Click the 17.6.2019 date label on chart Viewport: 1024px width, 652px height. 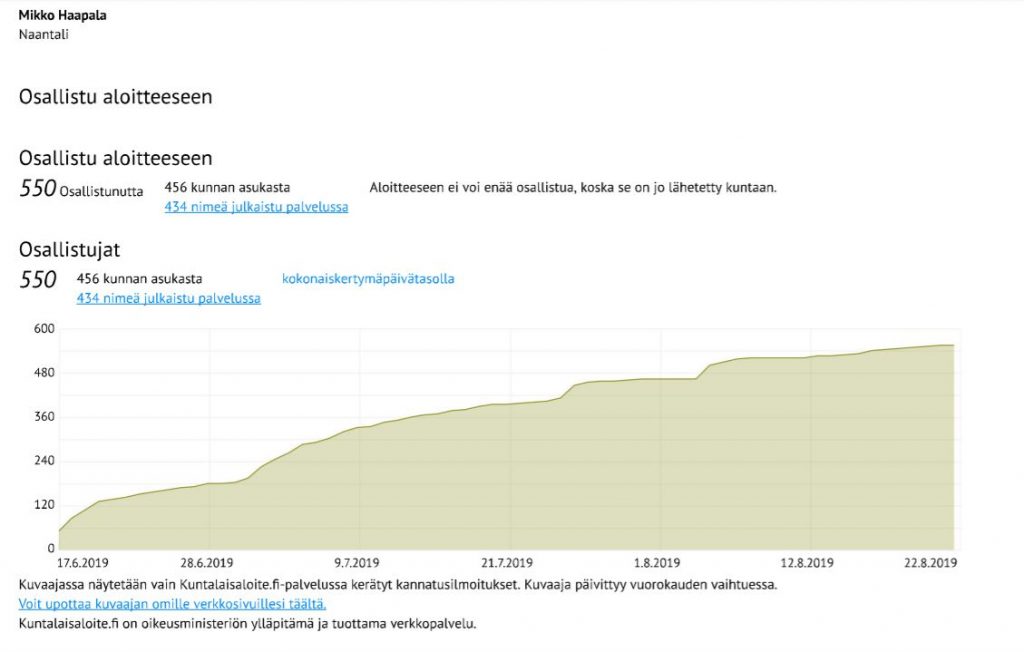(x=83, y=563)
